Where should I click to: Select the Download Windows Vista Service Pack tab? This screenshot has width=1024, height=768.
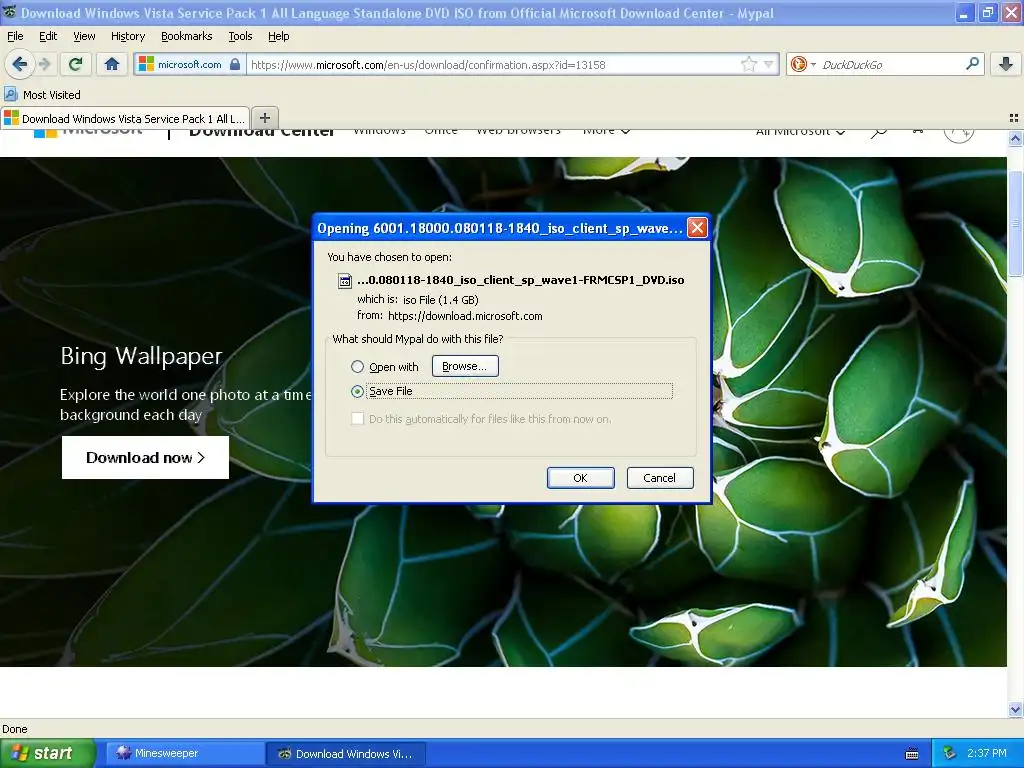pos(125,118)
